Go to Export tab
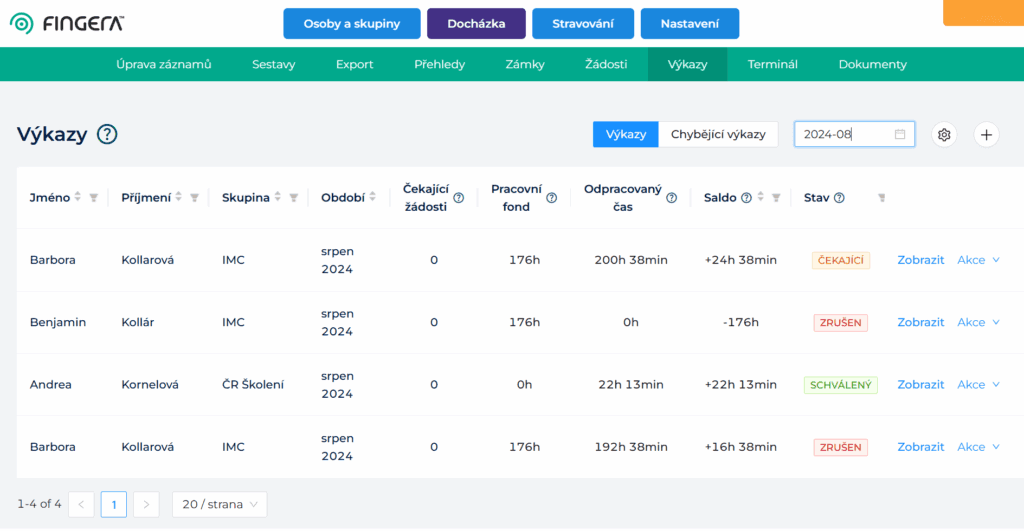 (x=355, y=64)
